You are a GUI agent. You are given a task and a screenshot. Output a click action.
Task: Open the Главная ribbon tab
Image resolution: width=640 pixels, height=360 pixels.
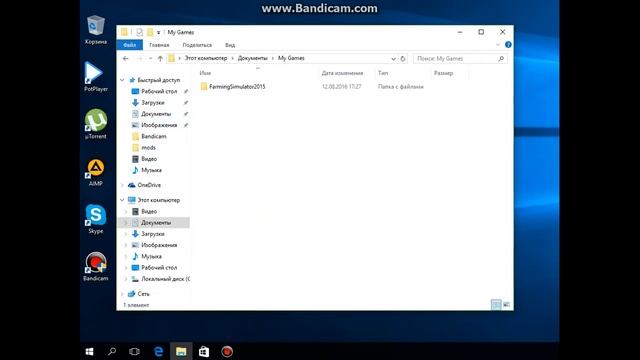[159, 45]
